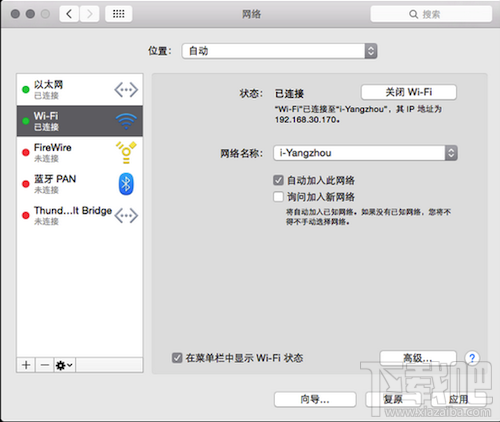Click green status dot of 以太网

click(x=26, y=90)
